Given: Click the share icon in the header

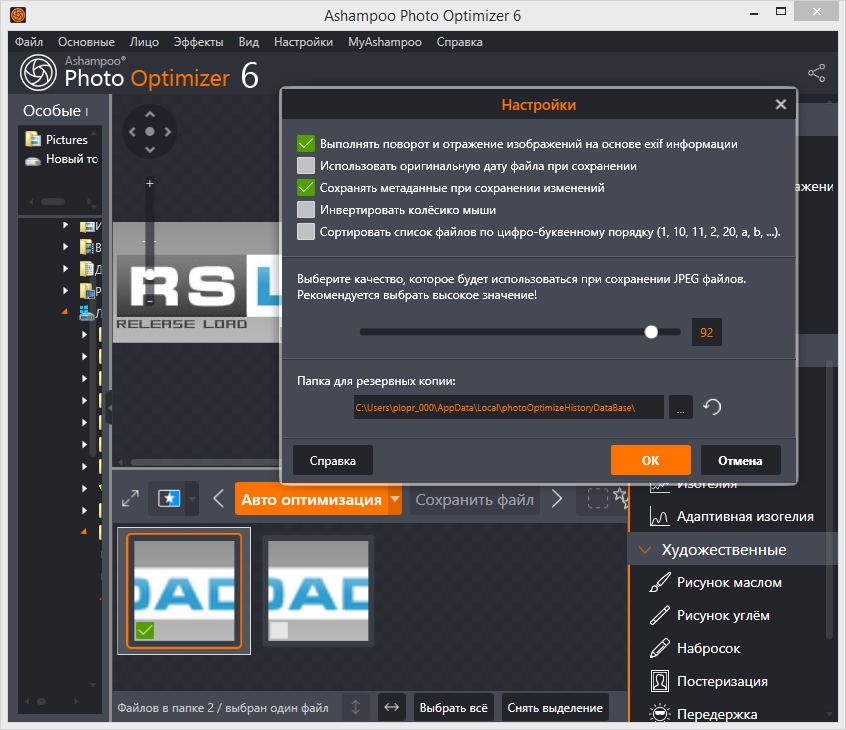Looking at the screenshot, I should (x=816, y=73).
